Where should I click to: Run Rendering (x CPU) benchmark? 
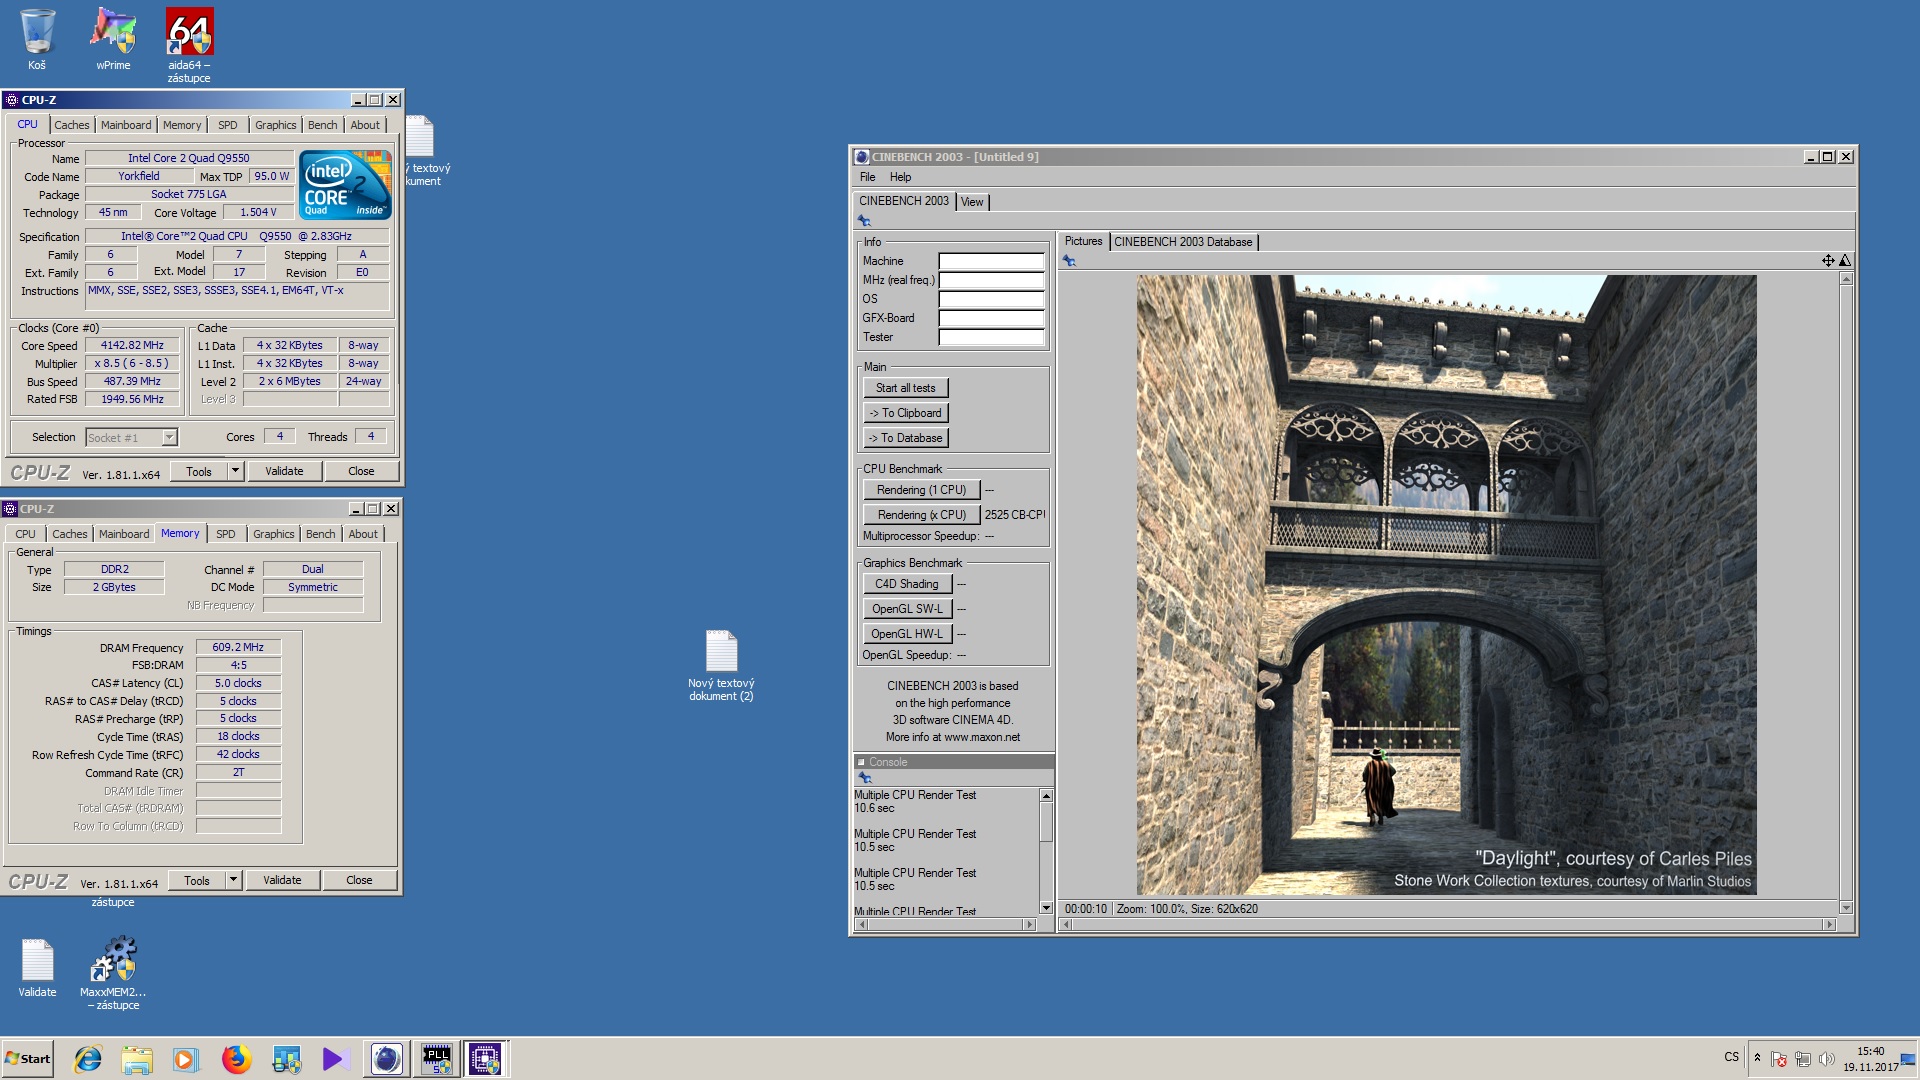921,515
